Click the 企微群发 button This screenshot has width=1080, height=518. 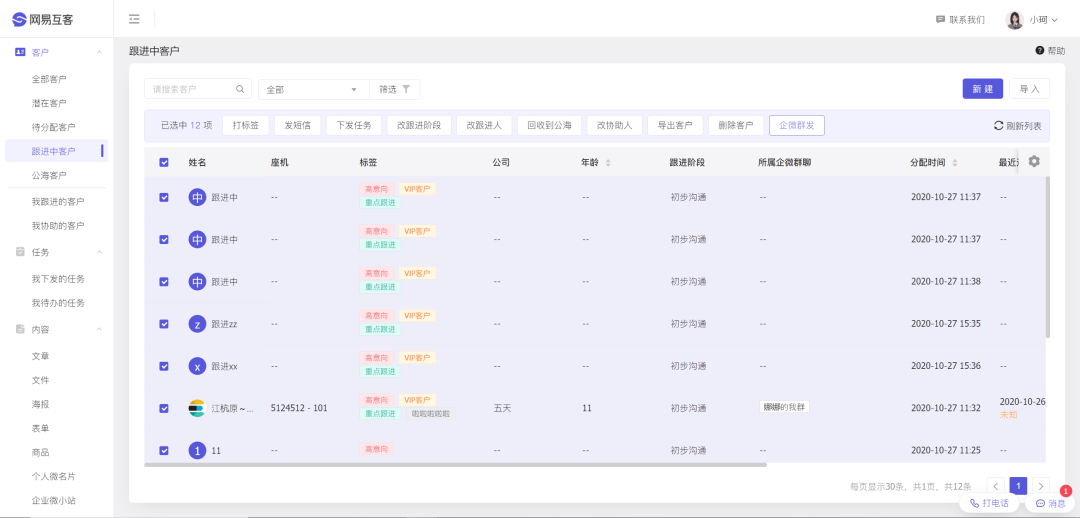click(796, 126)
